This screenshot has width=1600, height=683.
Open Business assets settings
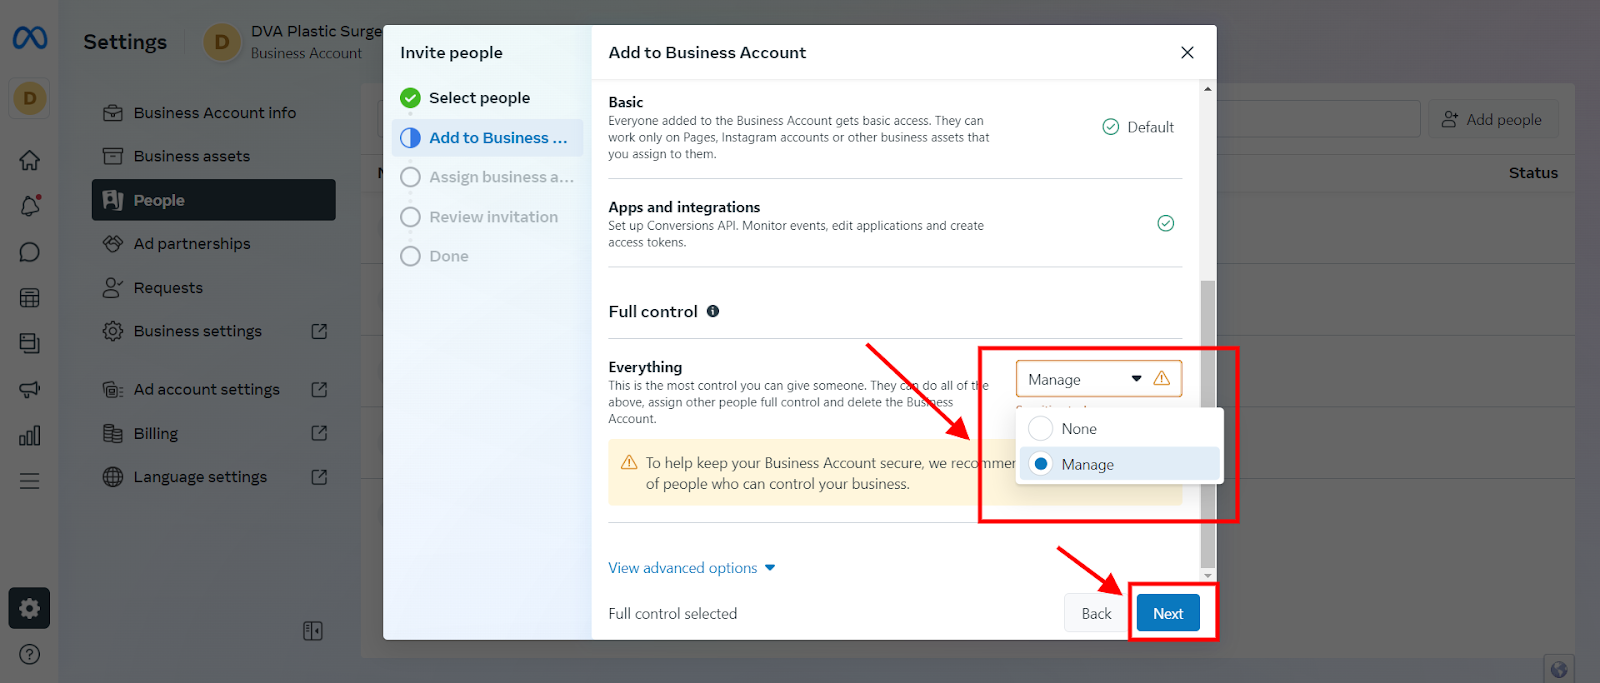pos(214,156)
